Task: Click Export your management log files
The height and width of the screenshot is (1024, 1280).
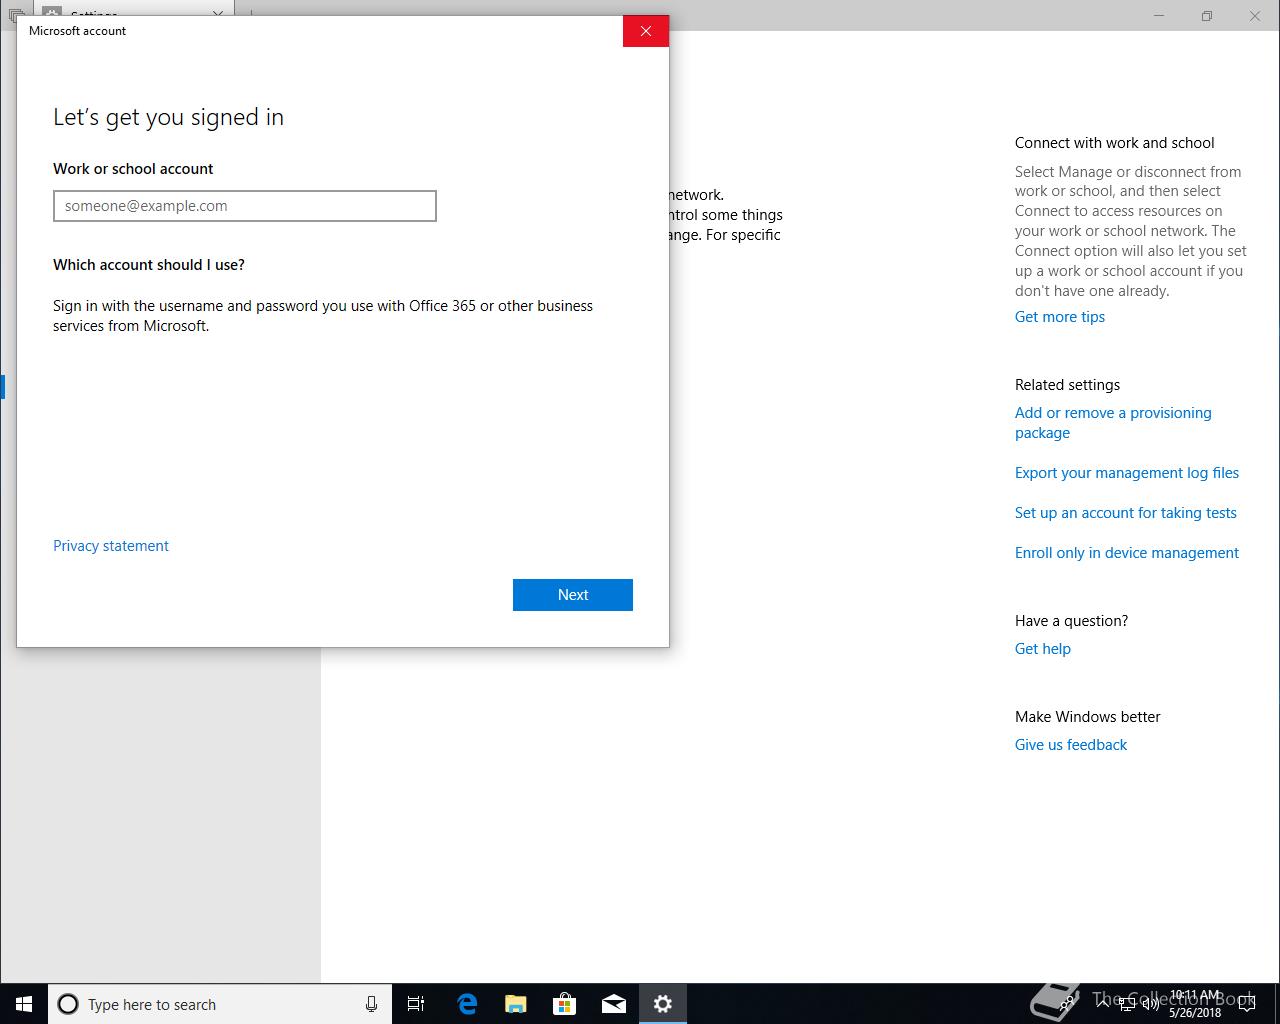Action: pos(1127,473)
